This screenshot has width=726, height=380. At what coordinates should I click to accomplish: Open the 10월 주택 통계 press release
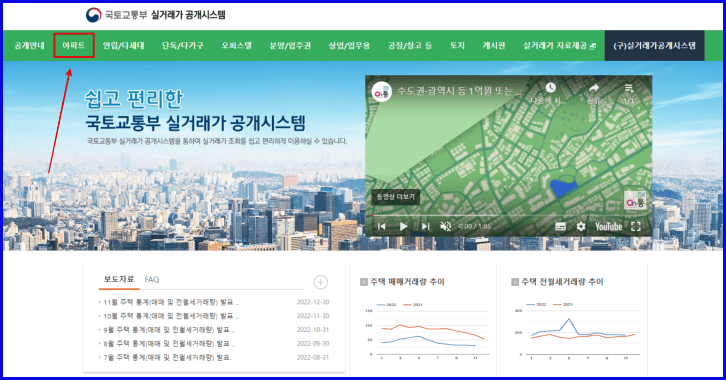170,316
